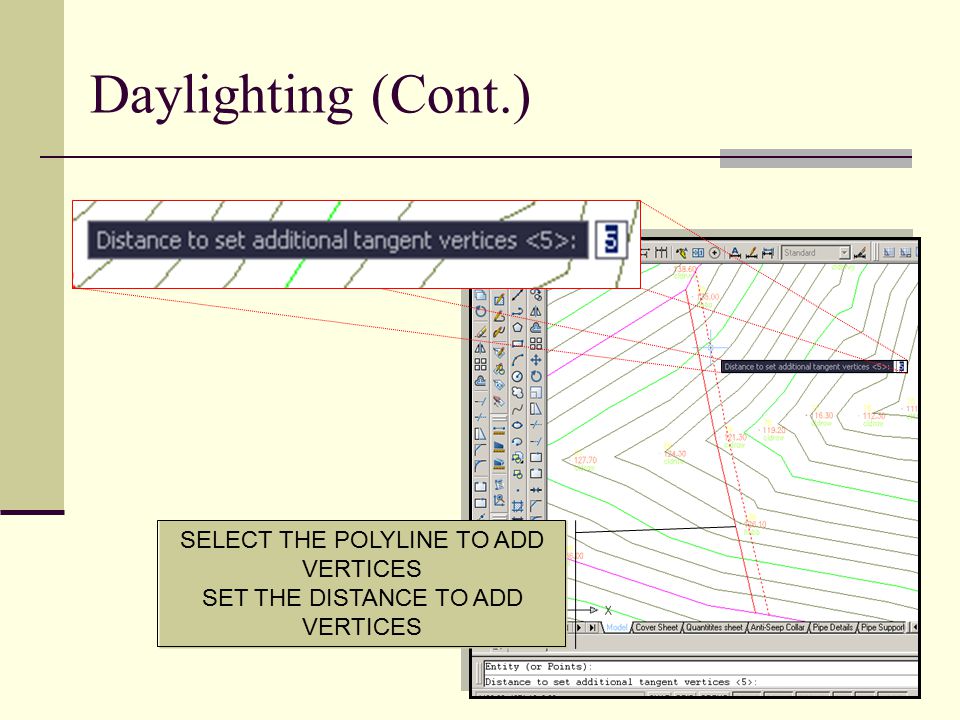This screenshot has height=720, width=960.
Task: Open the Standard dimension style dropdown
Action: tap(816, 252)
